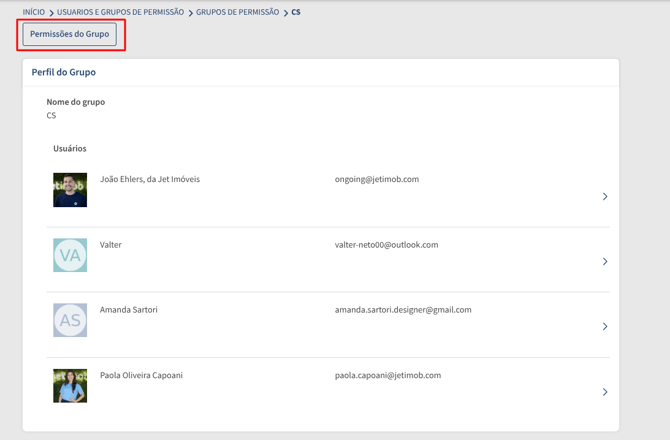Open USUARIOS E GRUPOS DE PERMISSÃO breadcrumb

click(x=120, y=12)
